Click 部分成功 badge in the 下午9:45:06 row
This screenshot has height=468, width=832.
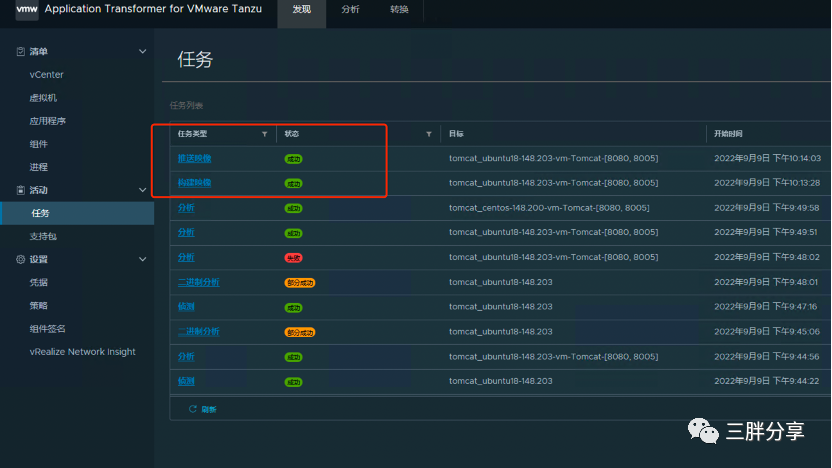click(x=300, y=332)
